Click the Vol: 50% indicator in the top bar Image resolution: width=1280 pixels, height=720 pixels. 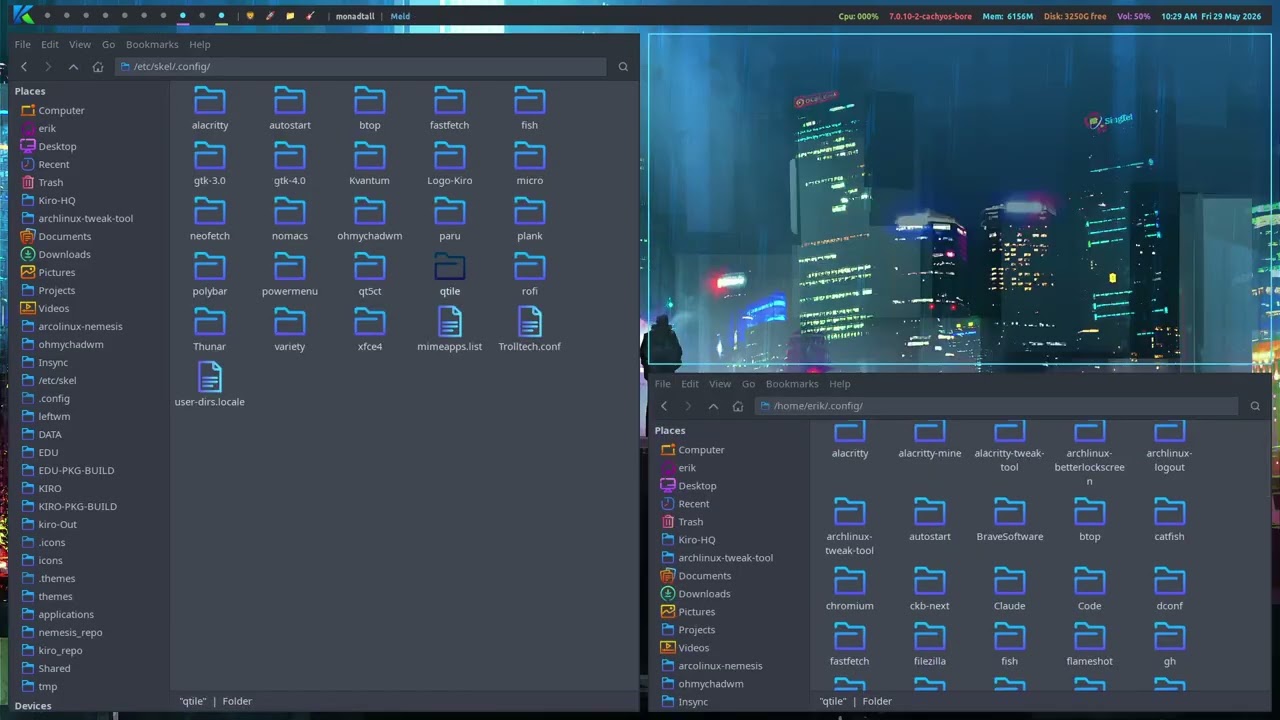click(1133, 16)
